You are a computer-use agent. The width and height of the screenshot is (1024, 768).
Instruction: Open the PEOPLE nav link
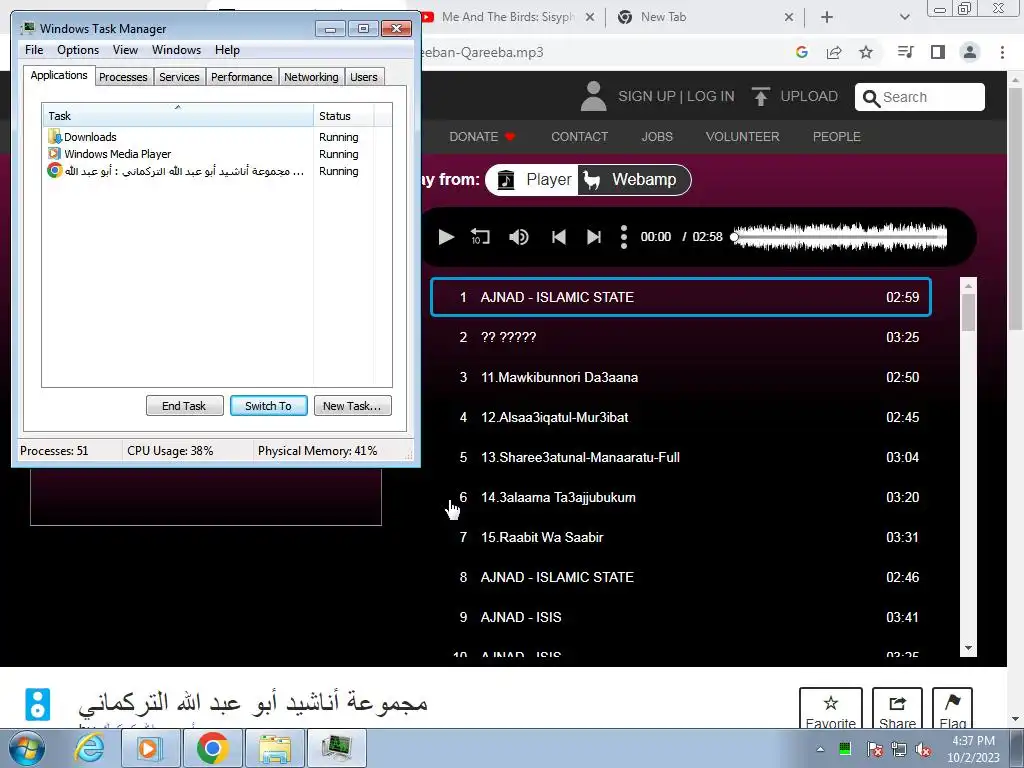837,136
